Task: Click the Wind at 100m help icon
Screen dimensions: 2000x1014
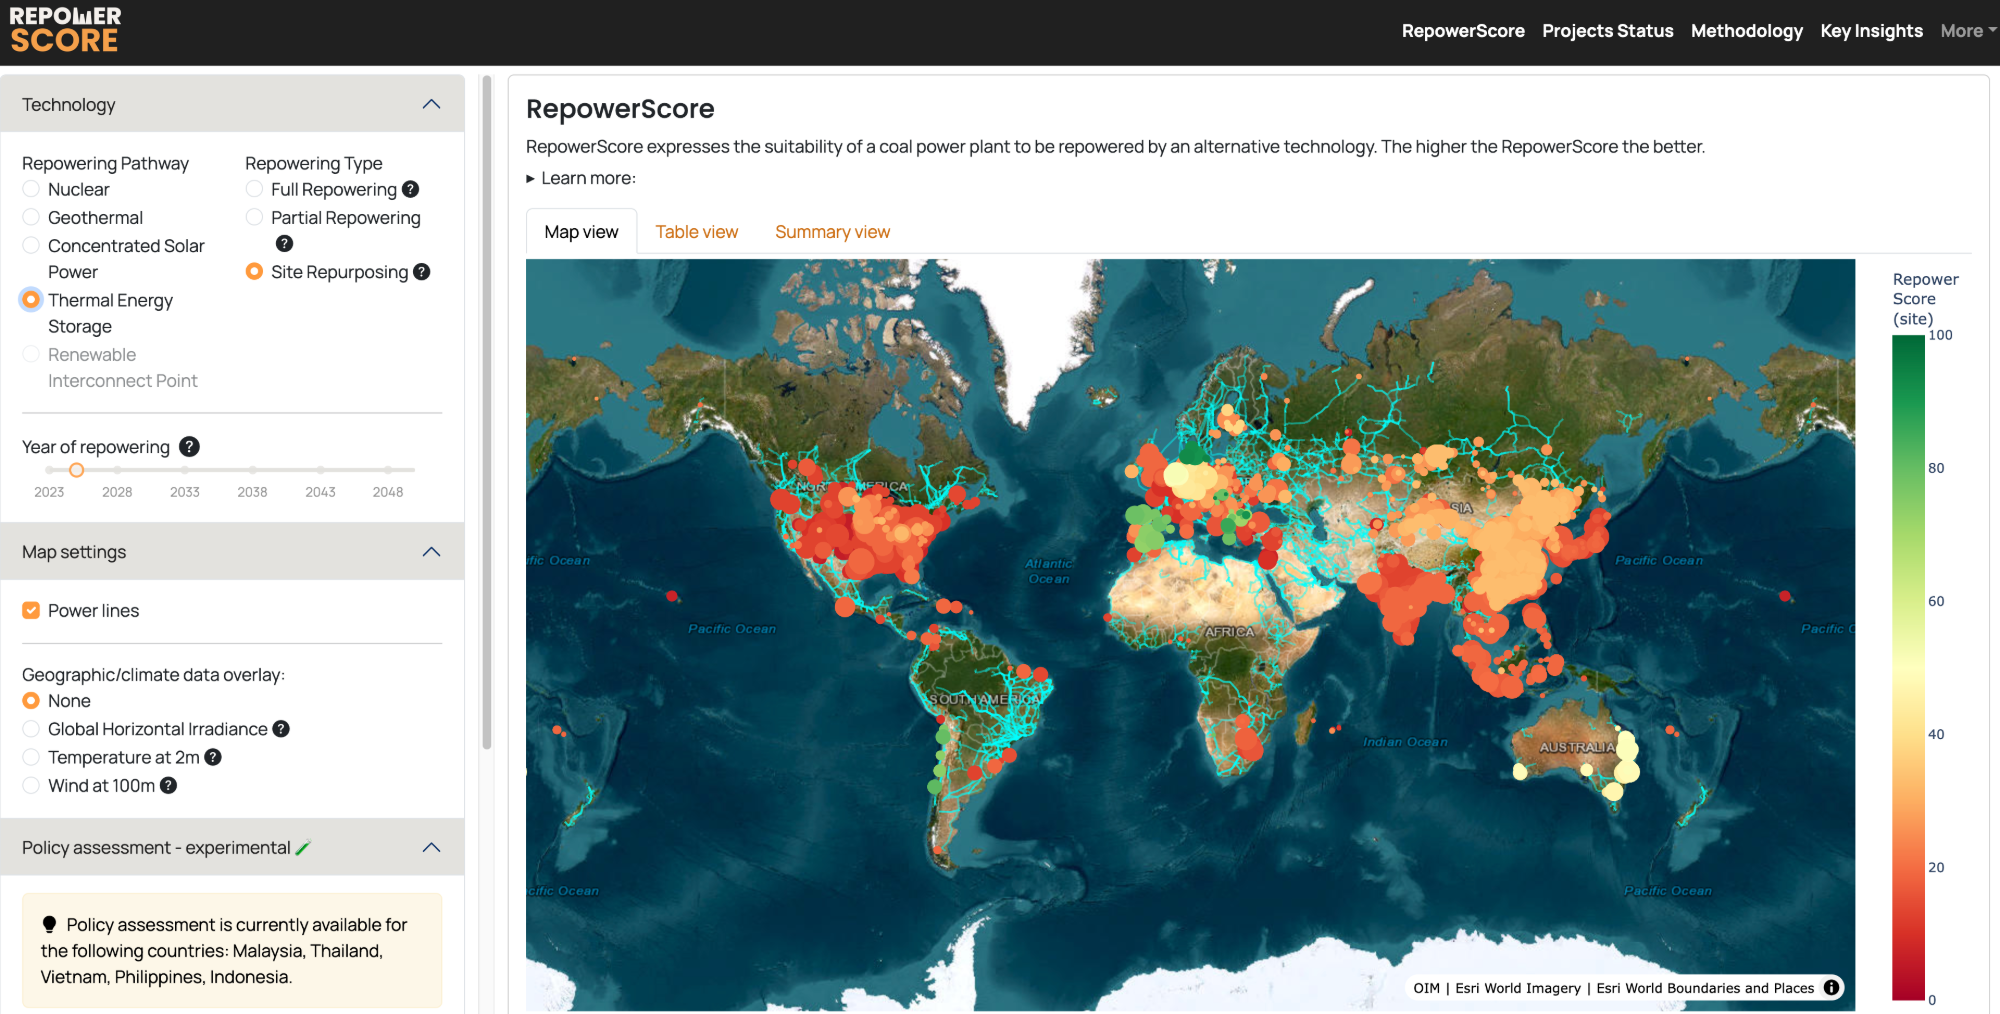Action: (x=169, y=786)
